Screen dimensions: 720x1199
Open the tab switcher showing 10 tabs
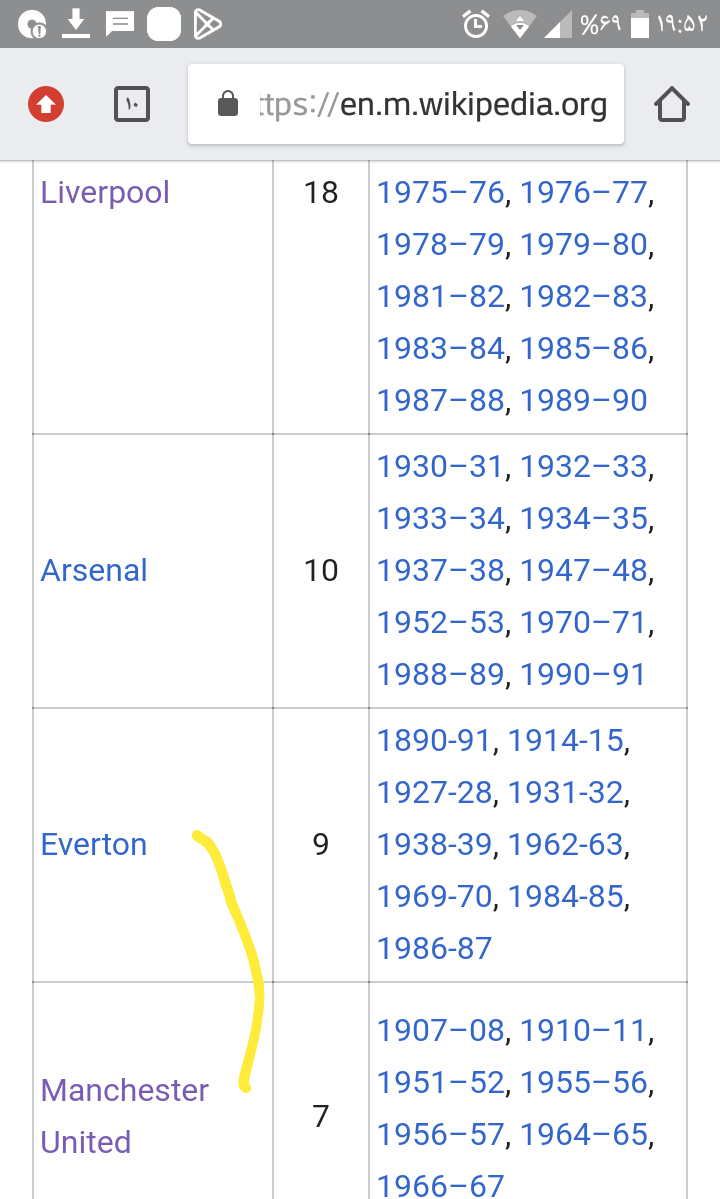point(131,104)
